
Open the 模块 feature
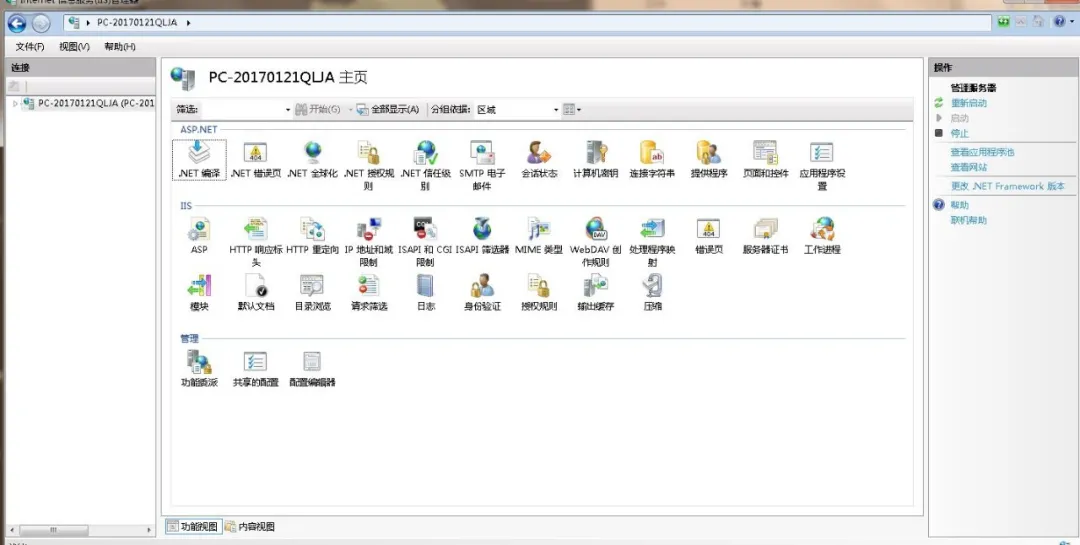tap(199, 293)
